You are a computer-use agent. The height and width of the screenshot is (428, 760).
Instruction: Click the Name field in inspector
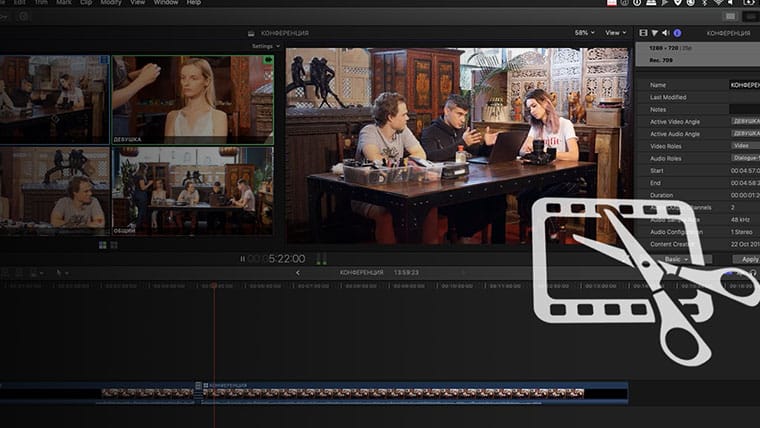[744, 85]
